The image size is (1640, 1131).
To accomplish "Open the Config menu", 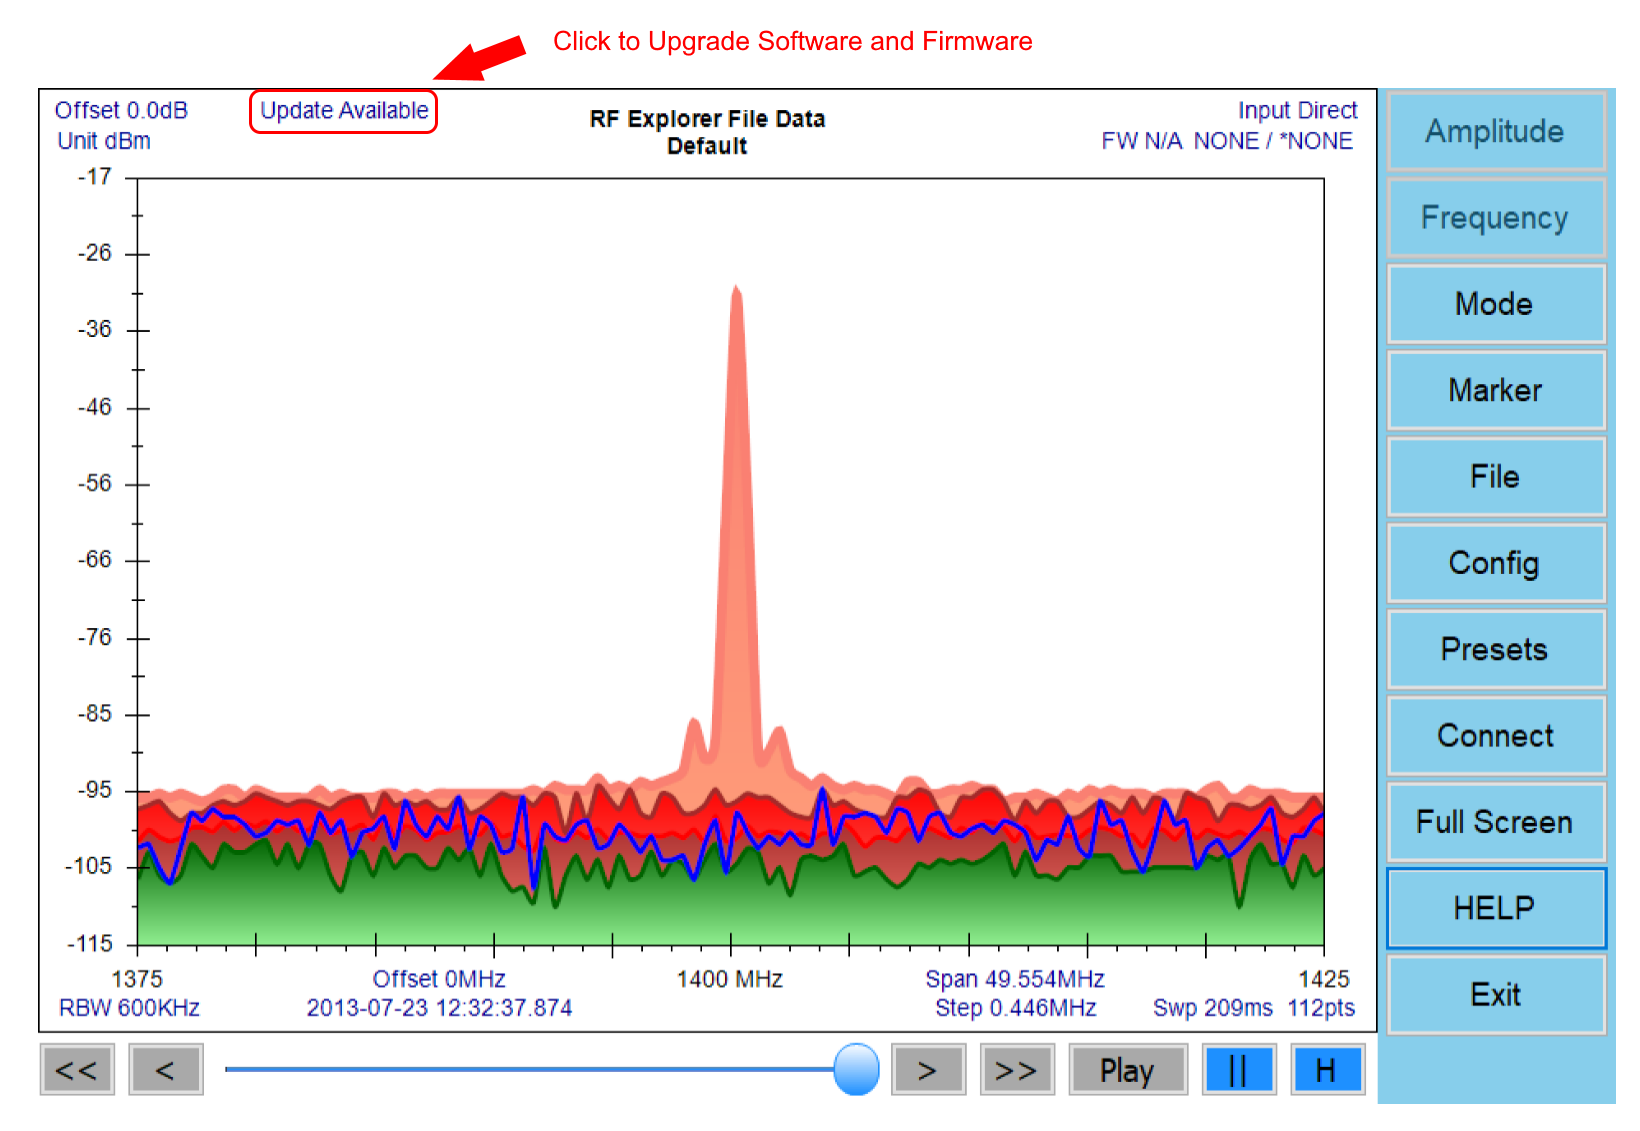I will click(x=1495, y=563).
